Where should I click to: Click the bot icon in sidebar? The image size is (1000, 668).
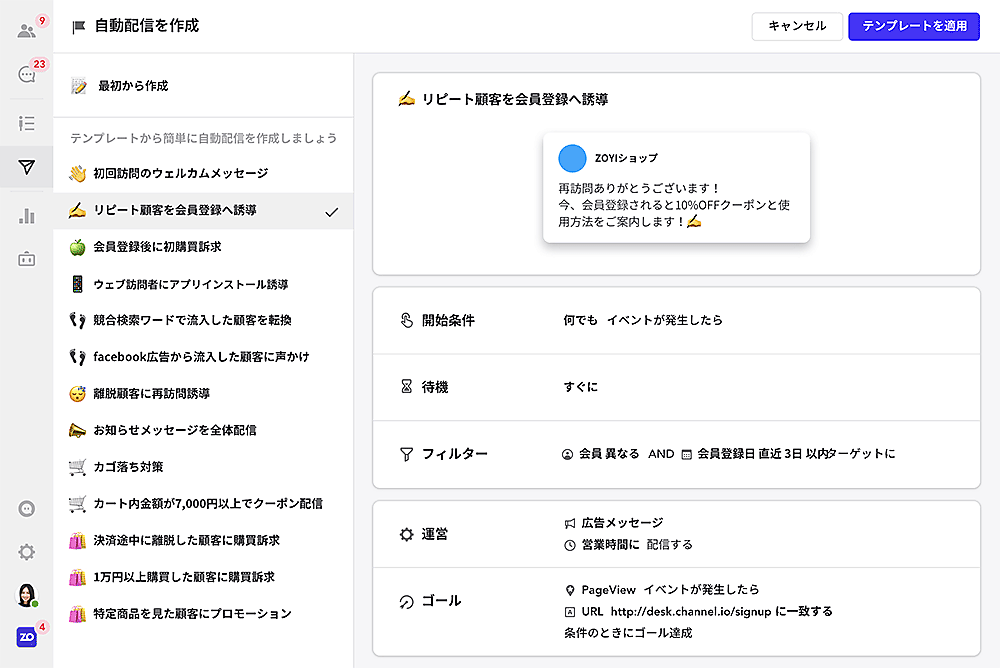pos(27,259)
